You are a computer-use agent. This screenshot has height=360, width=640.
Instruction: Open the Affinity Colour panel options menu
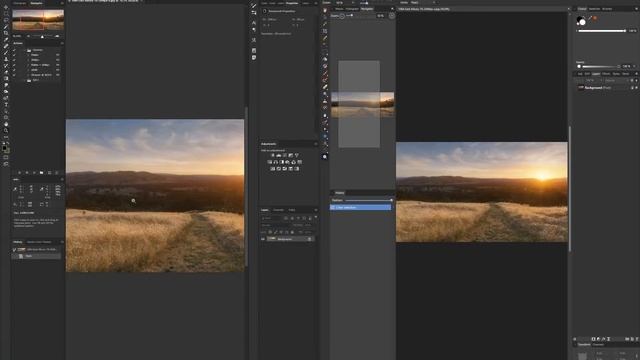[637, 9]
